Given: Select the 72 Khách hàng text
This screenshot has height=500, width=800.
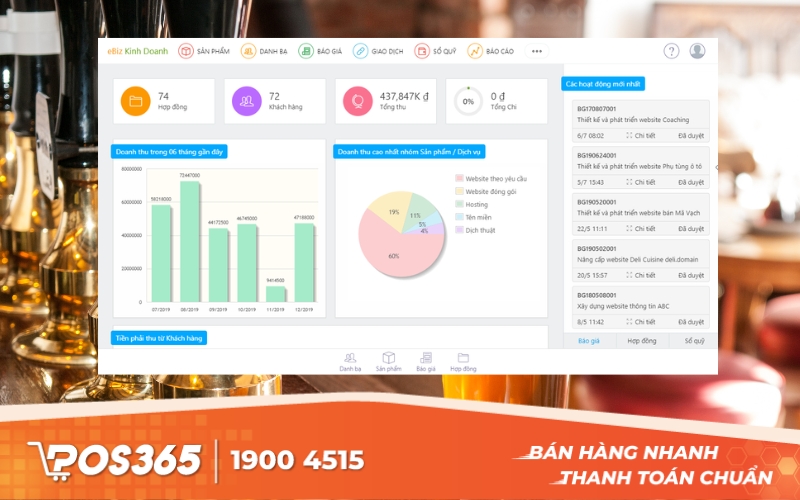Looking at the screenshot, I should (x=285, y=101).
